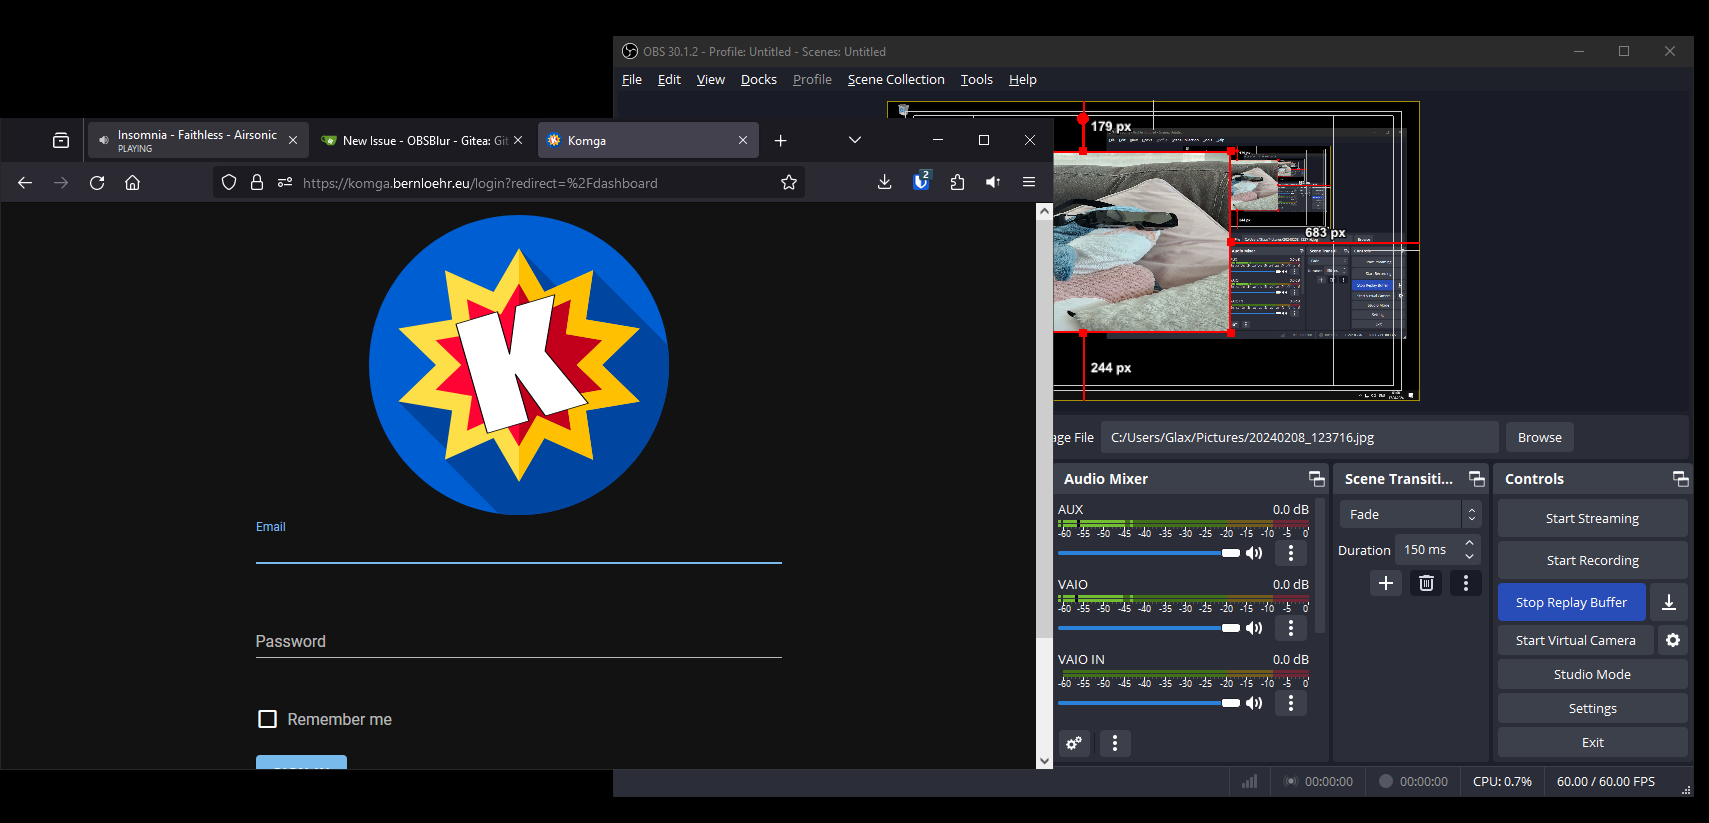Mute the AUX audio channel
This screenshot has height=823, width=1709.
point(1254,553)
